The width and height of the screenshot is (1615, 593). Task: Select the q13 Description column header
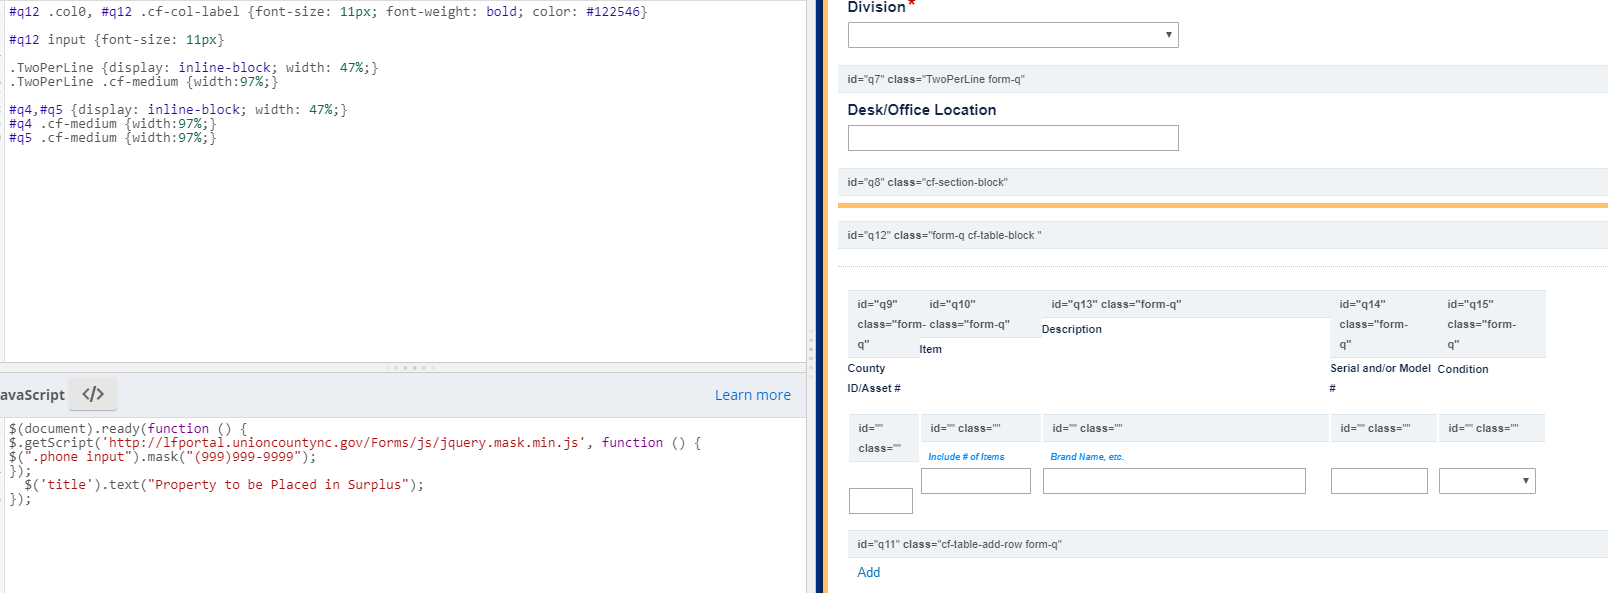[1185, 304]
